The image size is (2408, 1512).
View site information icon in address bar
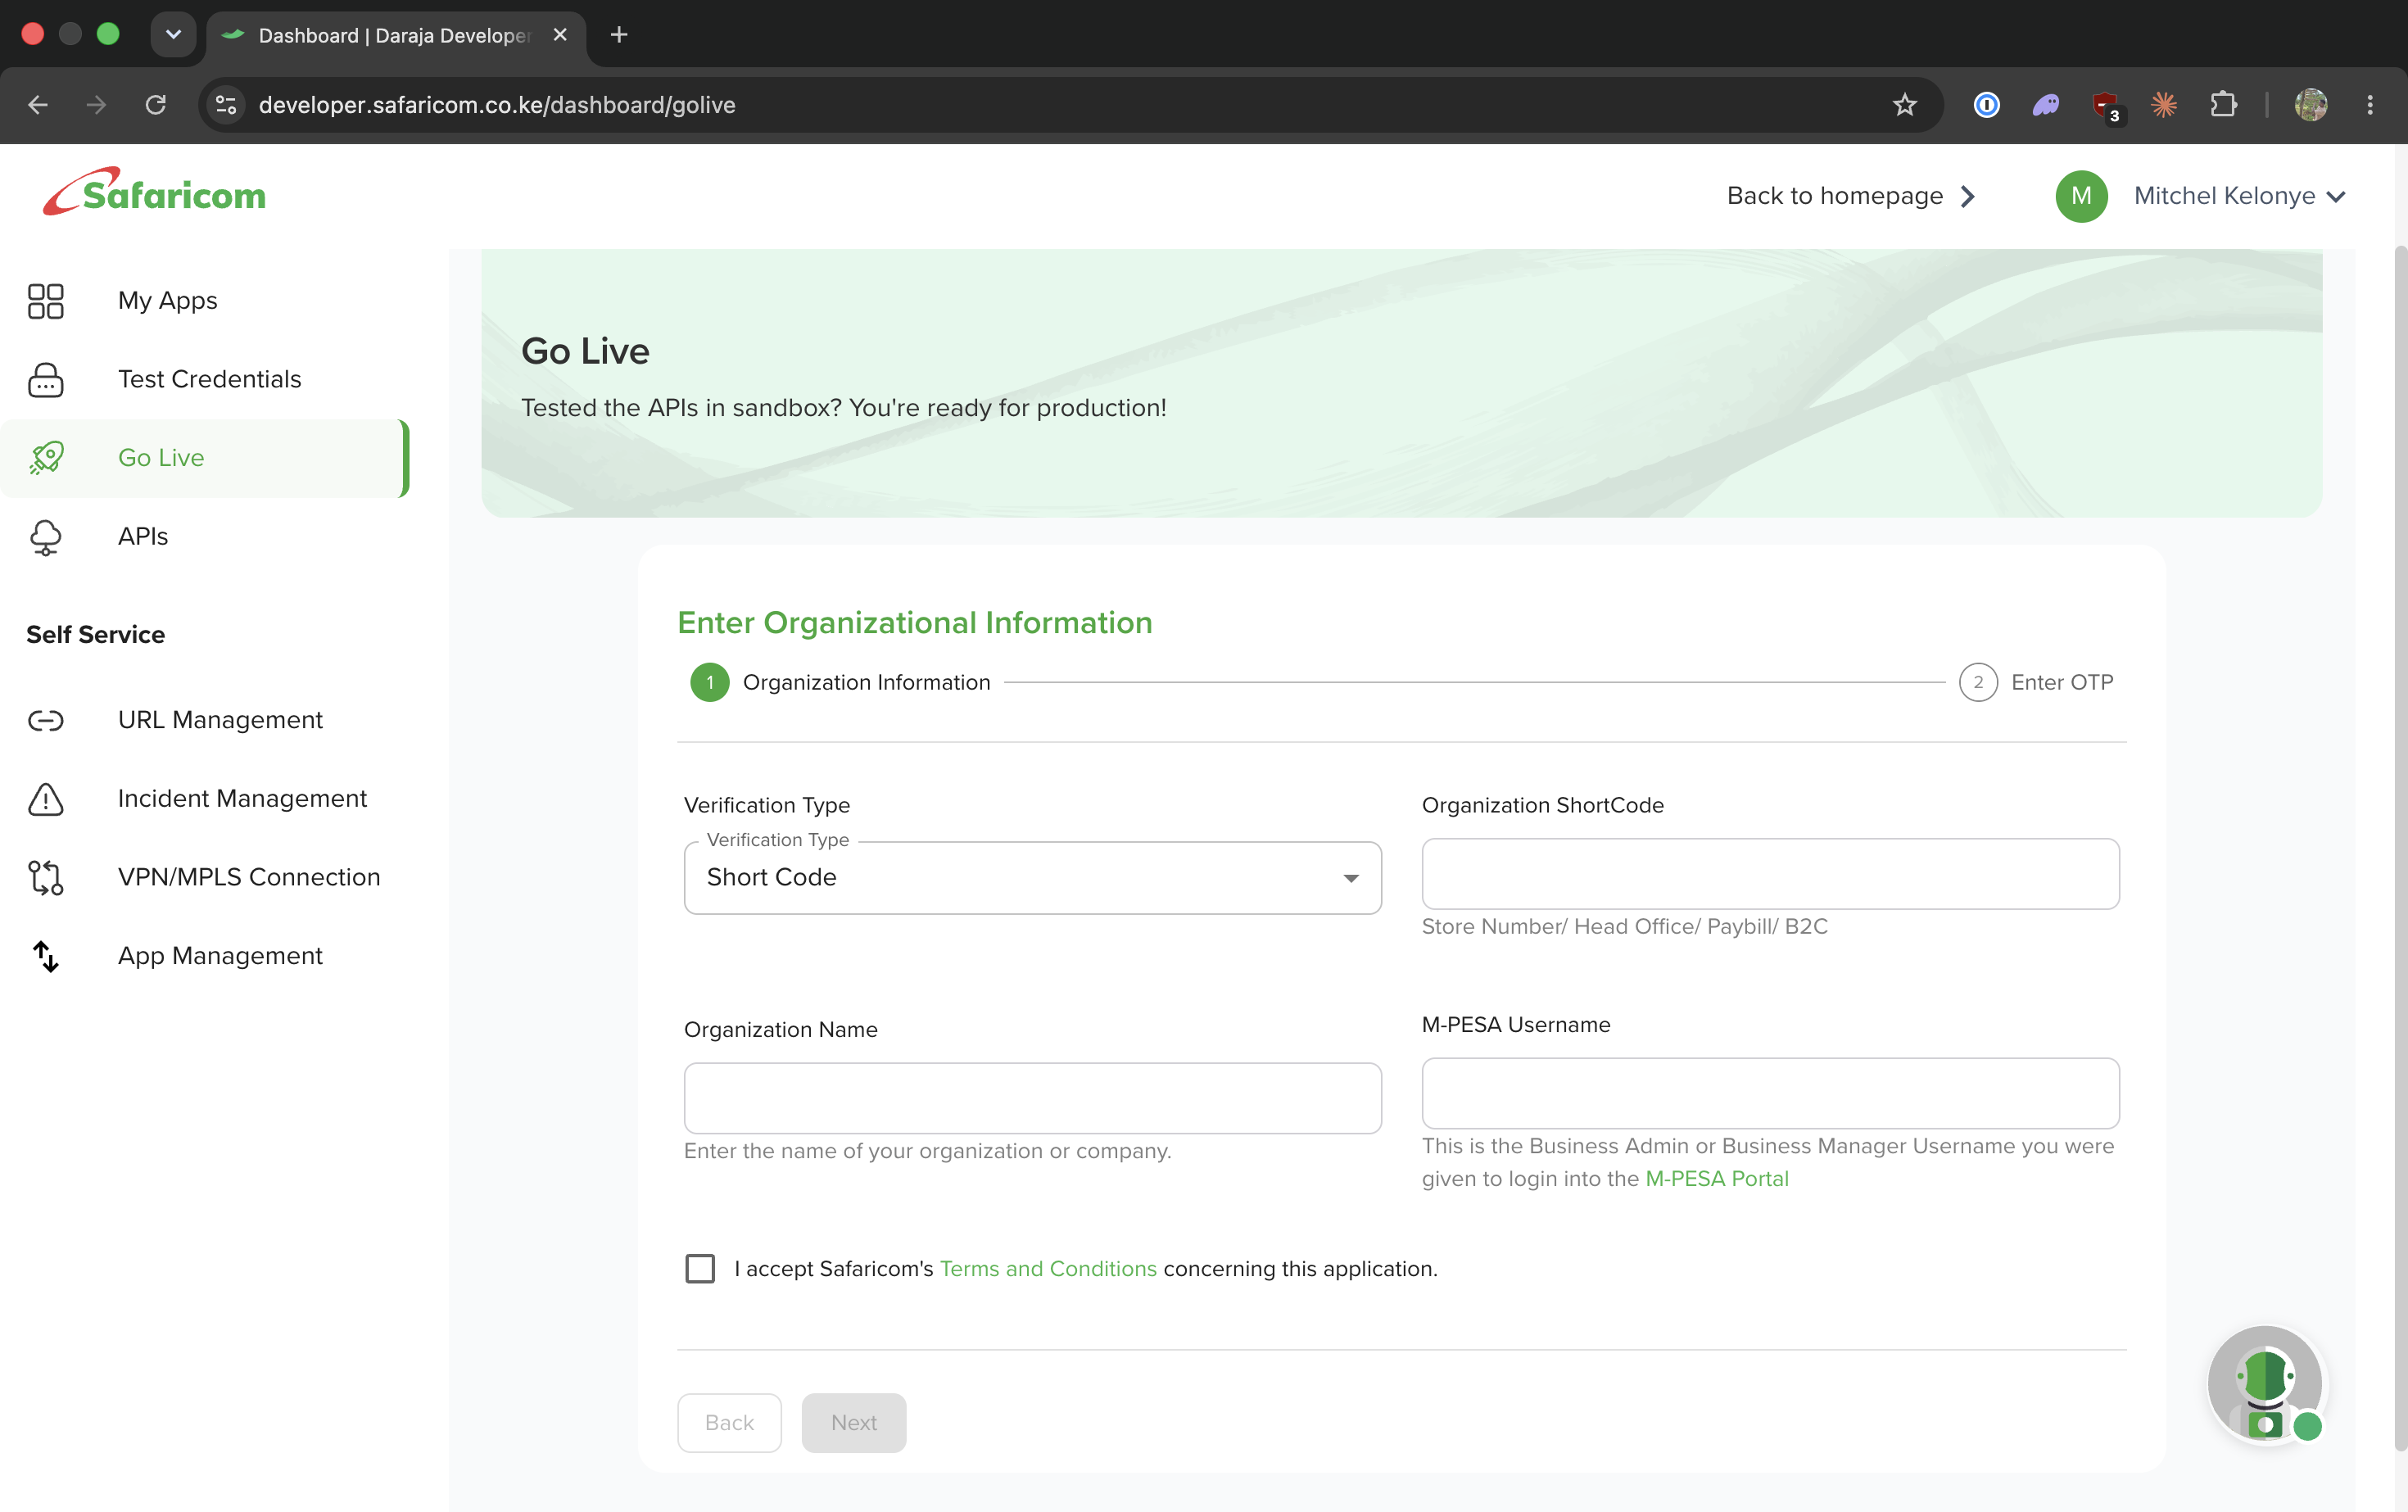click(226, 105)
